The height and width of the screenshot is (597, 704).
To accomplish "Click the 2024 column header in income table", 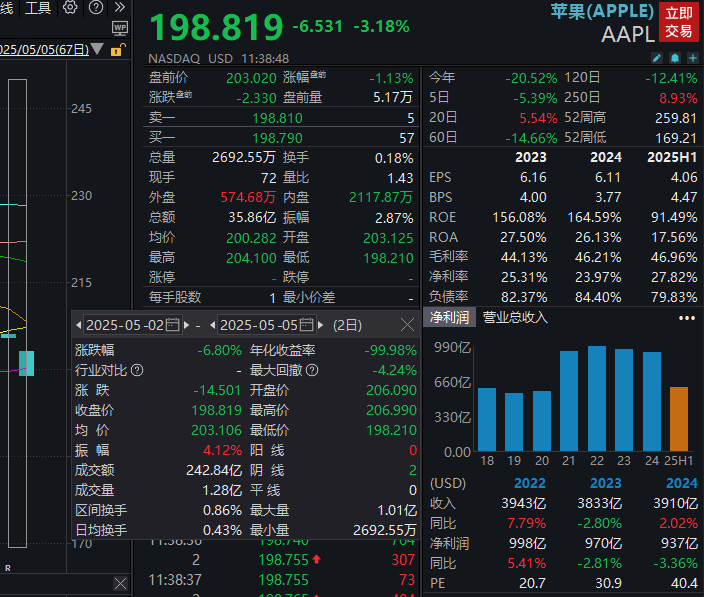I will (682, 483).
